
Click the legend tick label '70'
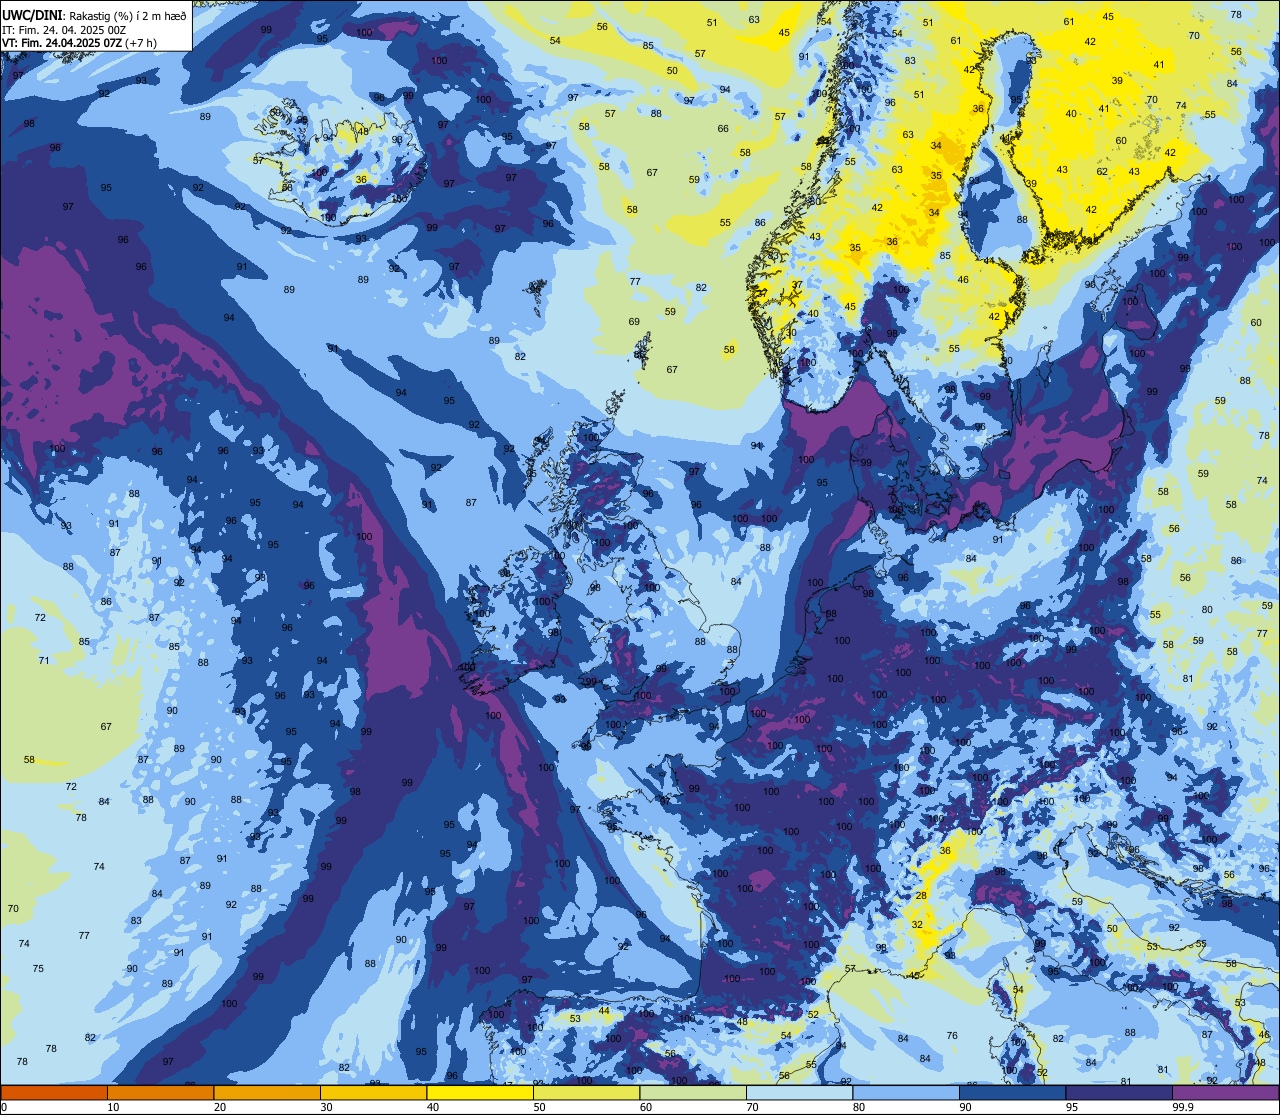(752, 1107)
